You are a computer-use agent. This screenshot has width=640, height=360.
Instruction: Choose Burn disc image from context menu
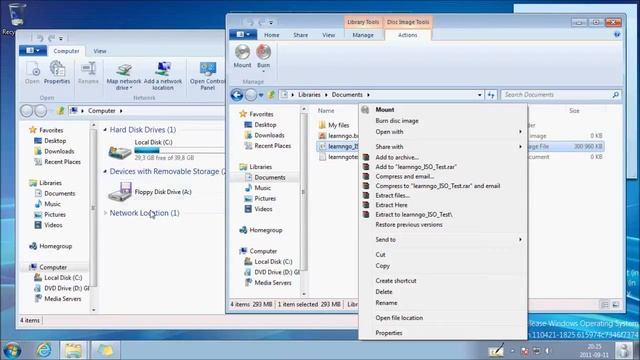click(x=397, y=121)
